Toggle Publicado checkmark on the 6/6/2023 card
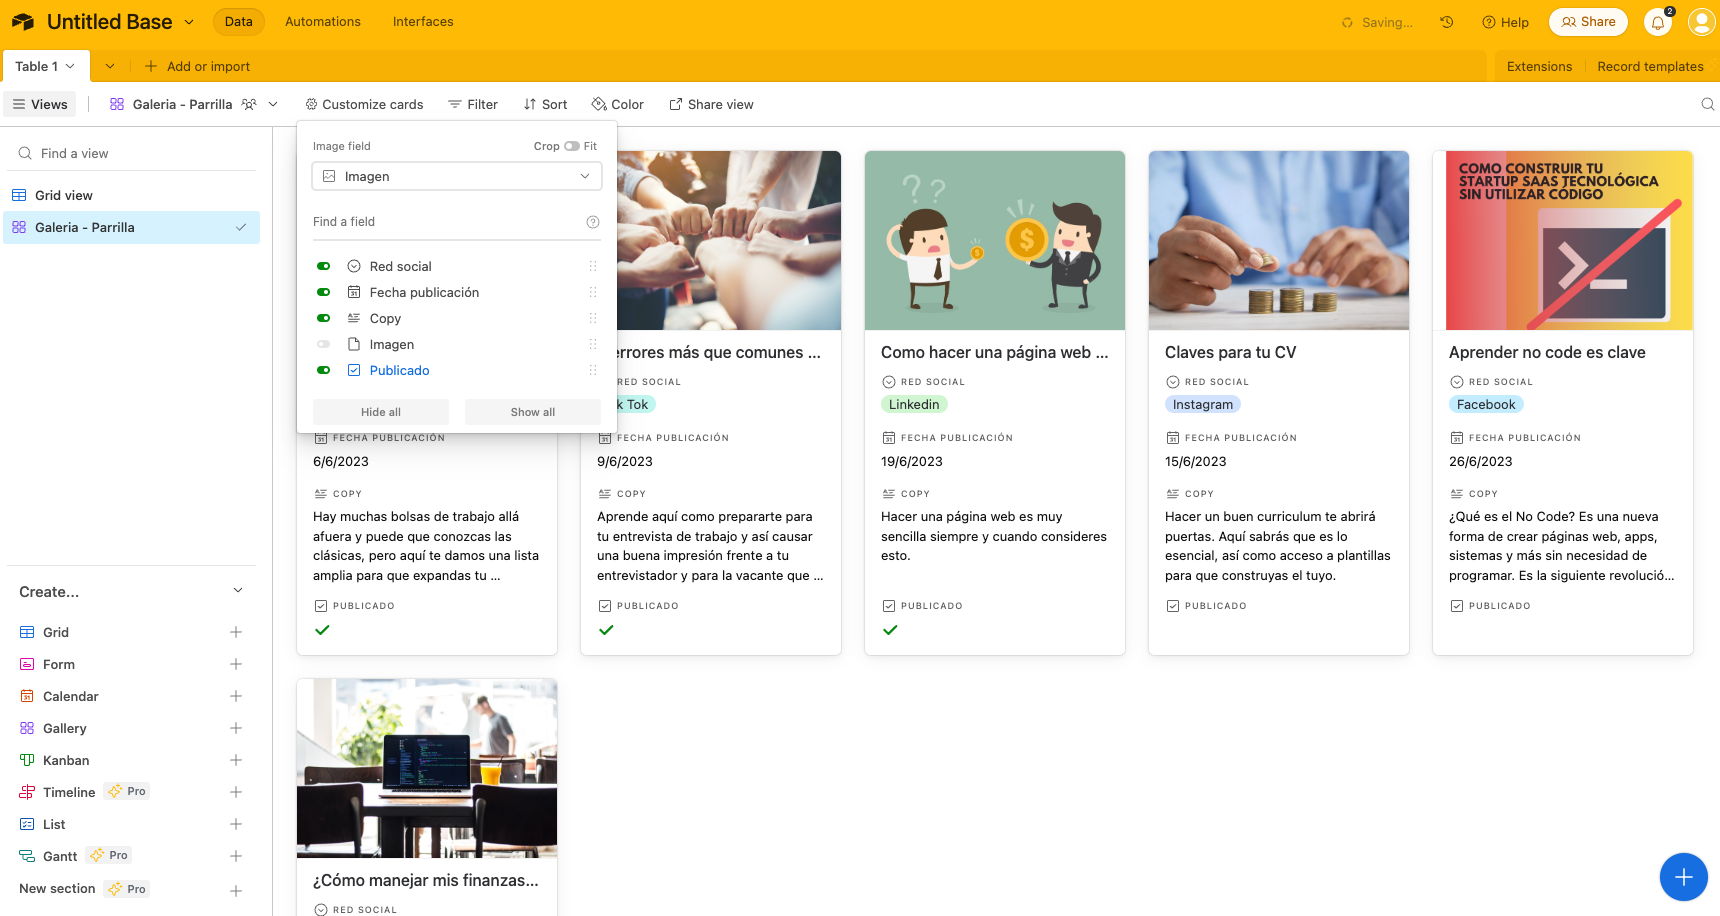The image size is (1720, 916). (322, 630)
